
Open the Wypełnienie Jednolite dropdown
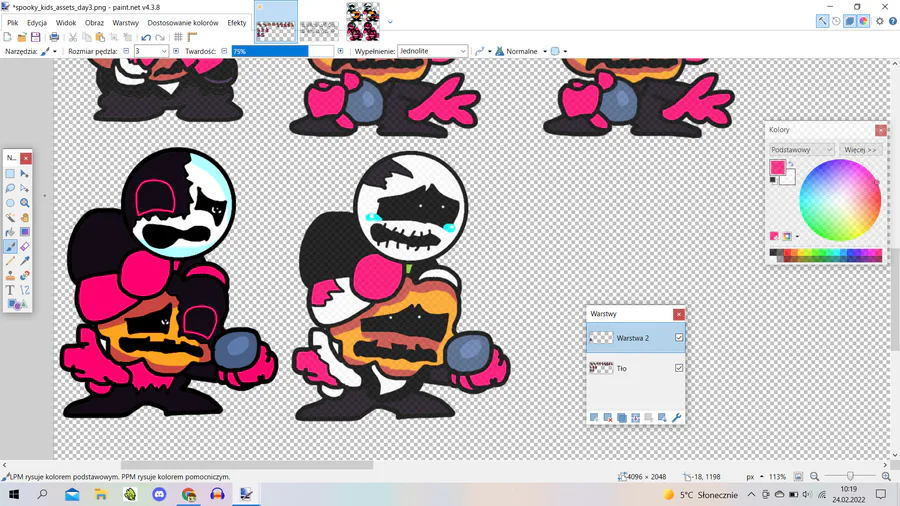tap(432, 51)
